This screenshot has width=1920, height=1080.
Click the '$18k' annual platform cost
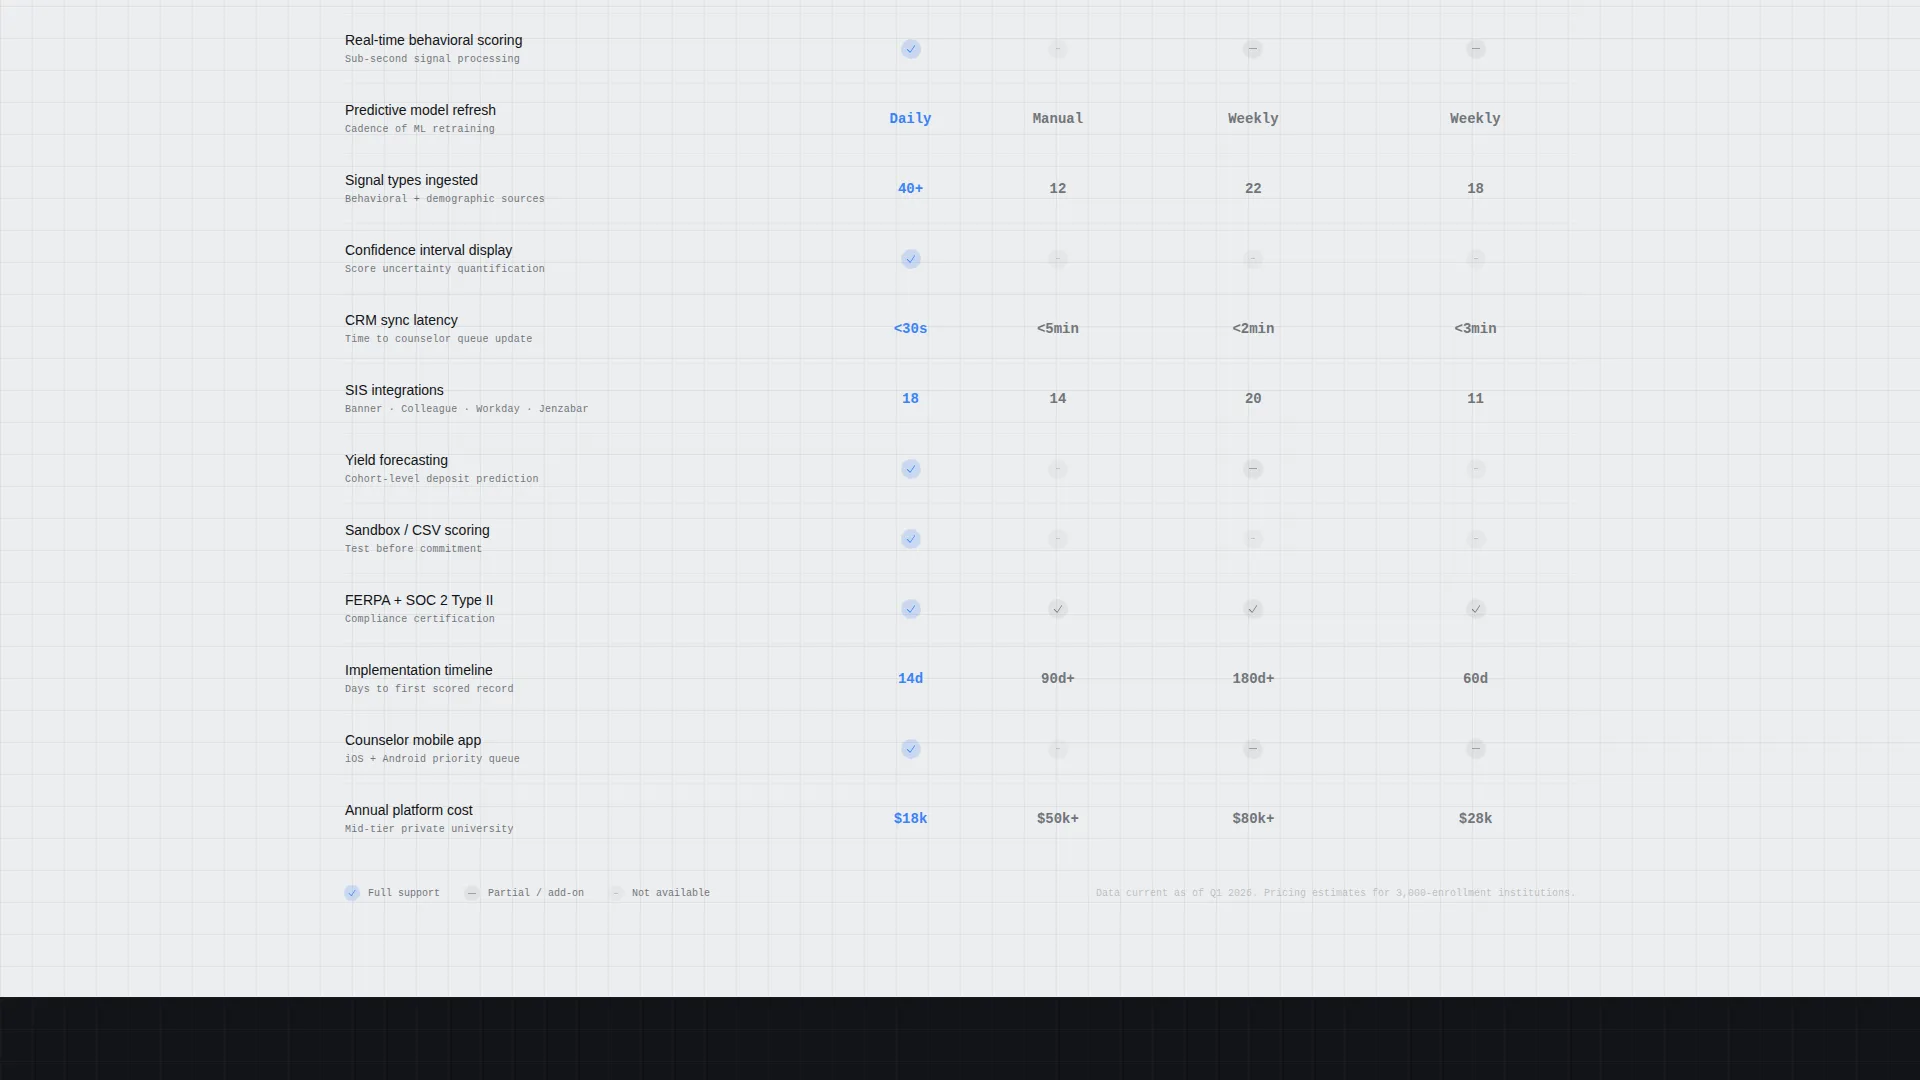point(910,818)
